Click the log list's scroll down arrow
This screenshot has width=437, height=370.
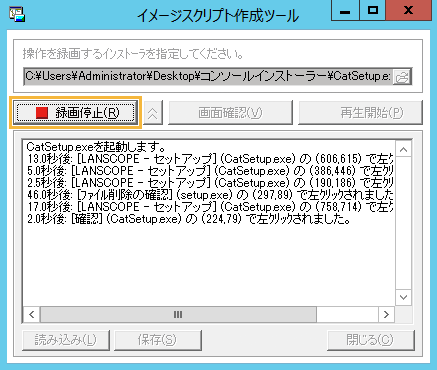point(403,297)
